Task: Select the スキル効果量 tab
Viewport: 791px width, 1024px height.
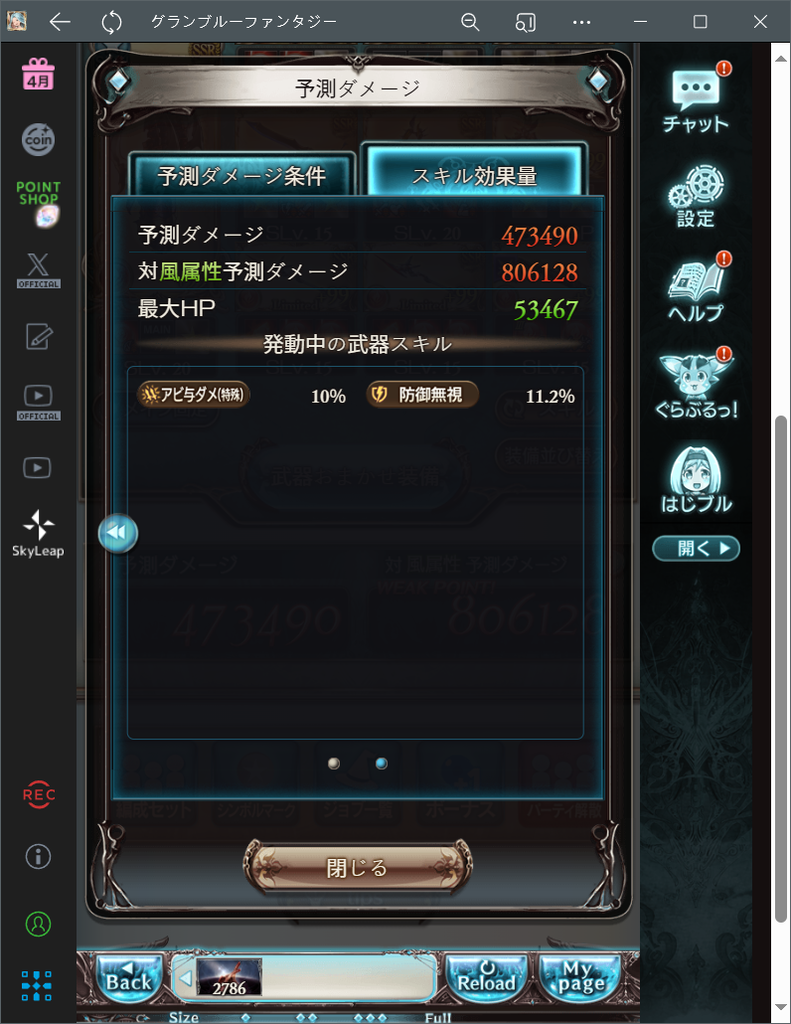Action: coord(475,174)
